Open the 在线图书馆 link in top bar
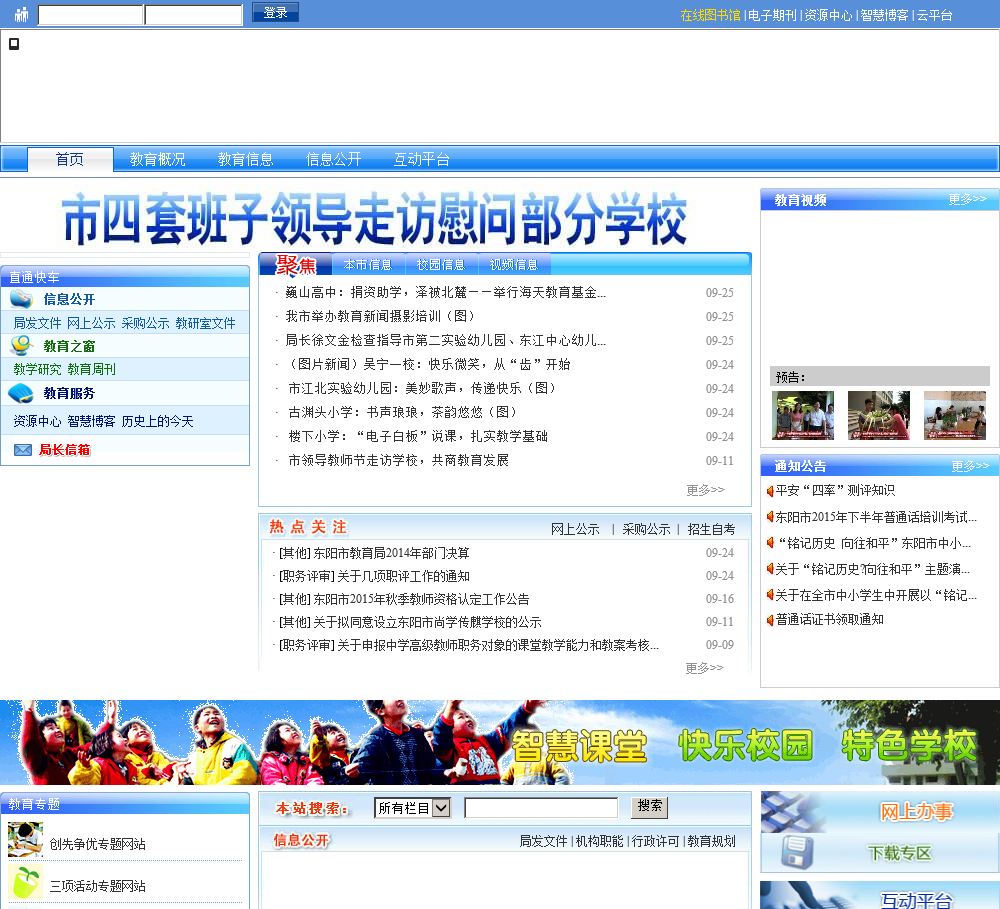The width and height of the screenshot is (1000, 909). (710, 15)
